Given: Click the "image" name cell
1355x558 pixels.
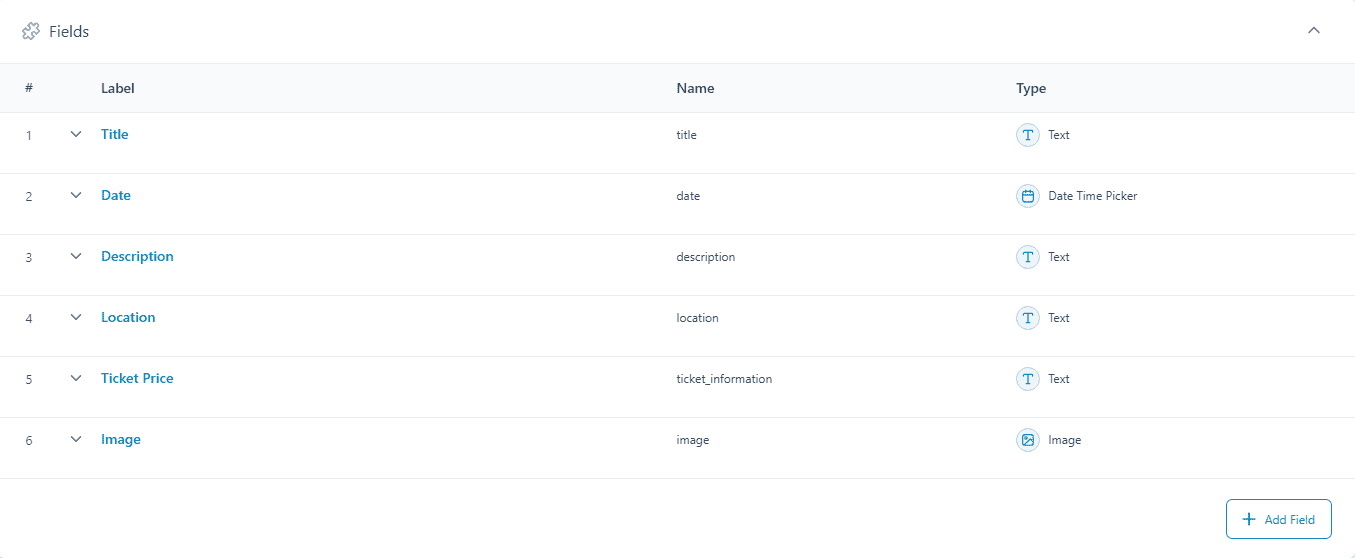Looking at the screenshot, I should click(x=693, y=440).
